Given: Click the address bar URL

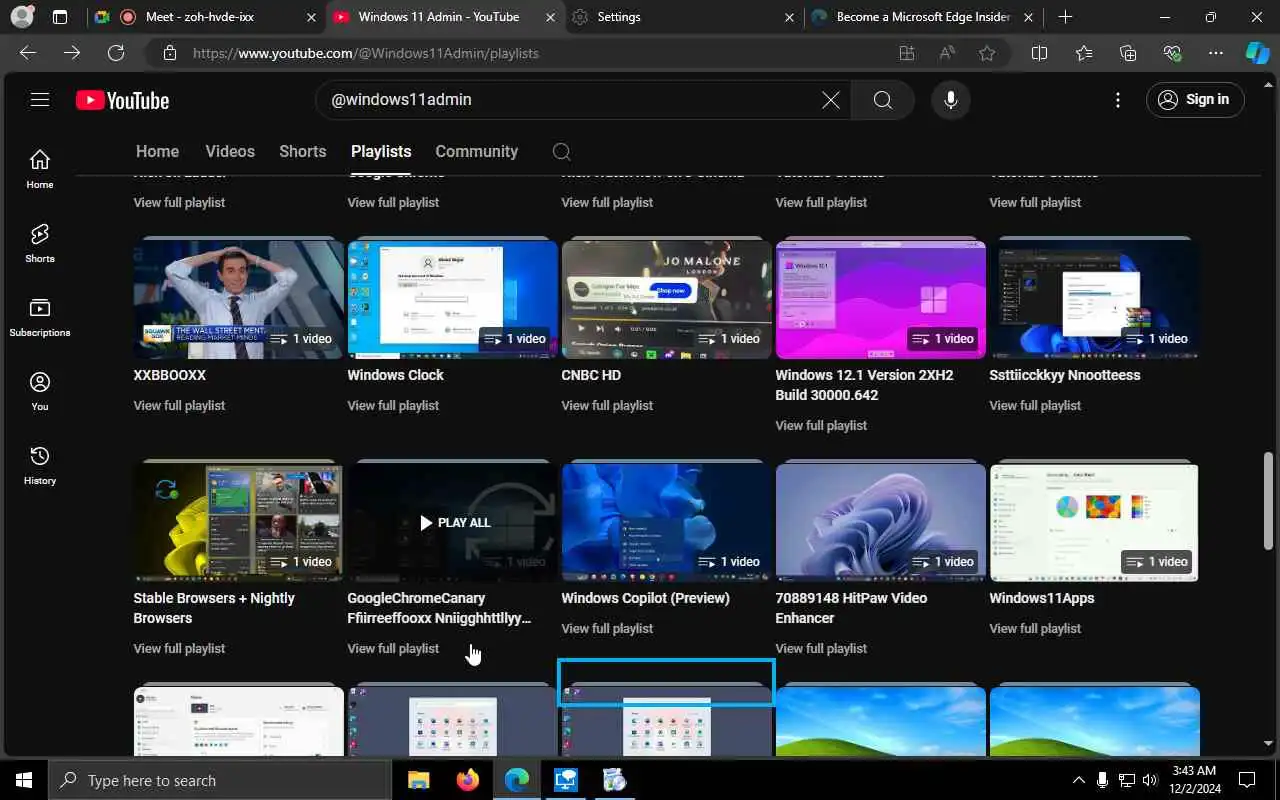Looking at the screenshot, I should pyautogui.click(x=366, y=53).
